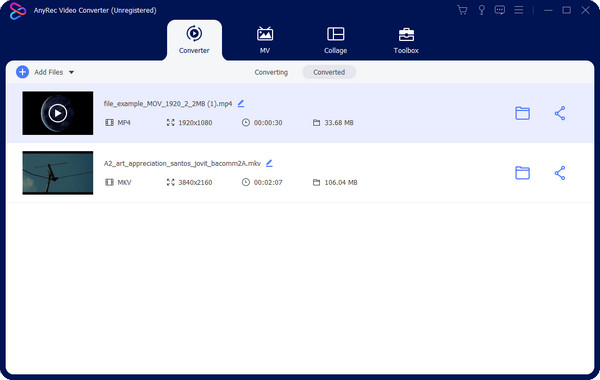
Task: Minimize the AnyRec window
Action: pyautogui.click(x=548, y=10)
